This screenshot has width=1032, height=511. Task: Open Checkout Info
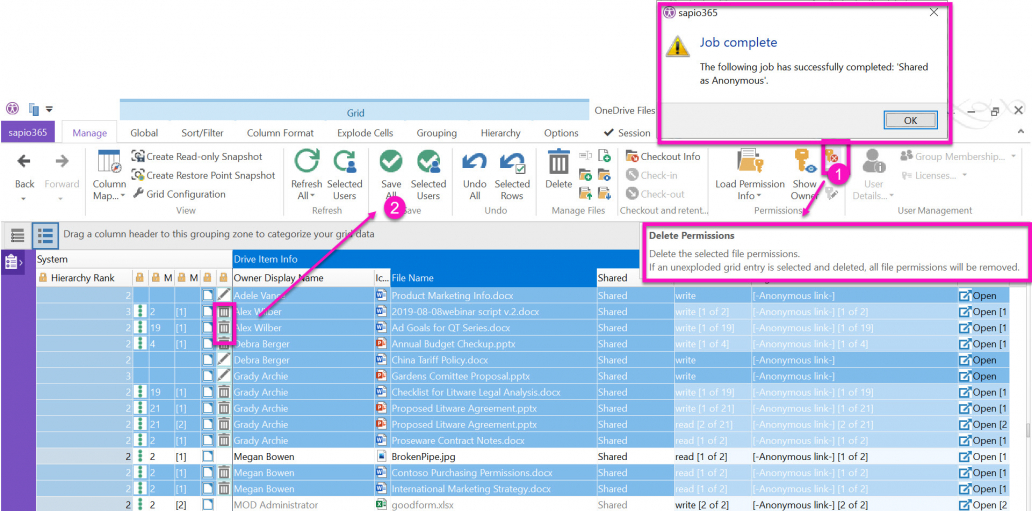click(x=663, y=157)
